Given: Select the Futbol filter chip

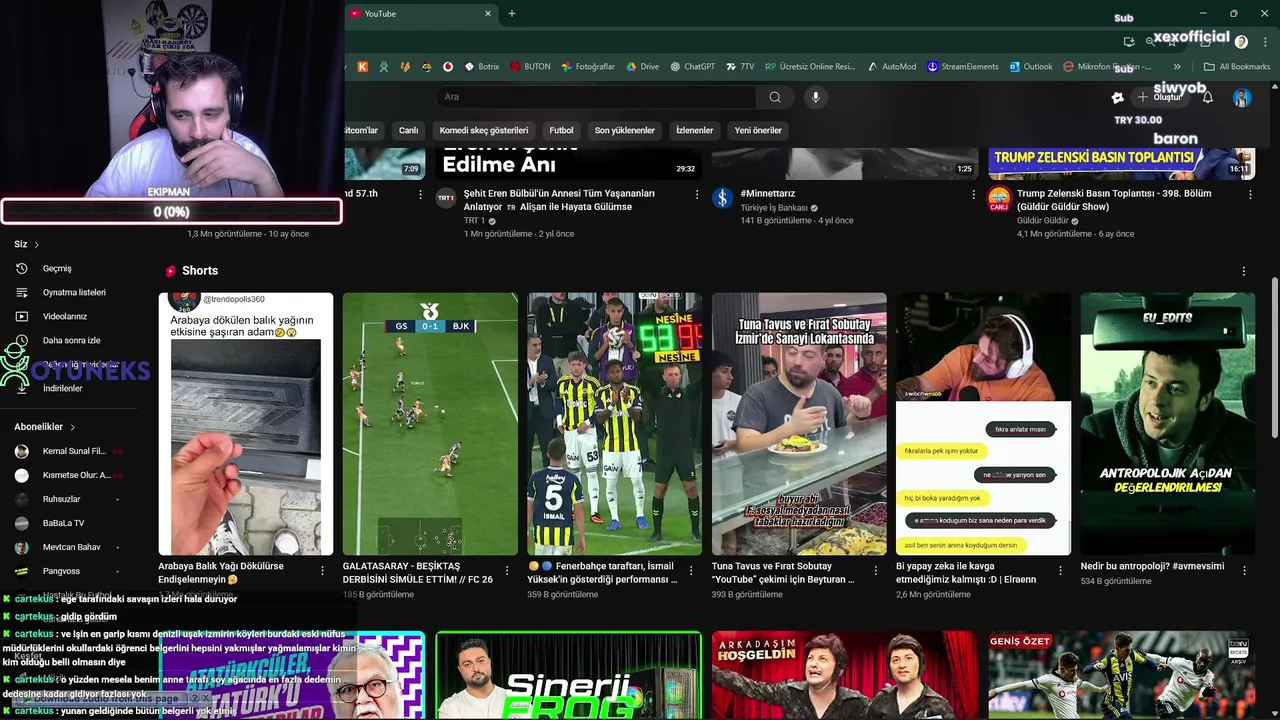Looking at the screenshot, I should coord(561,130).
